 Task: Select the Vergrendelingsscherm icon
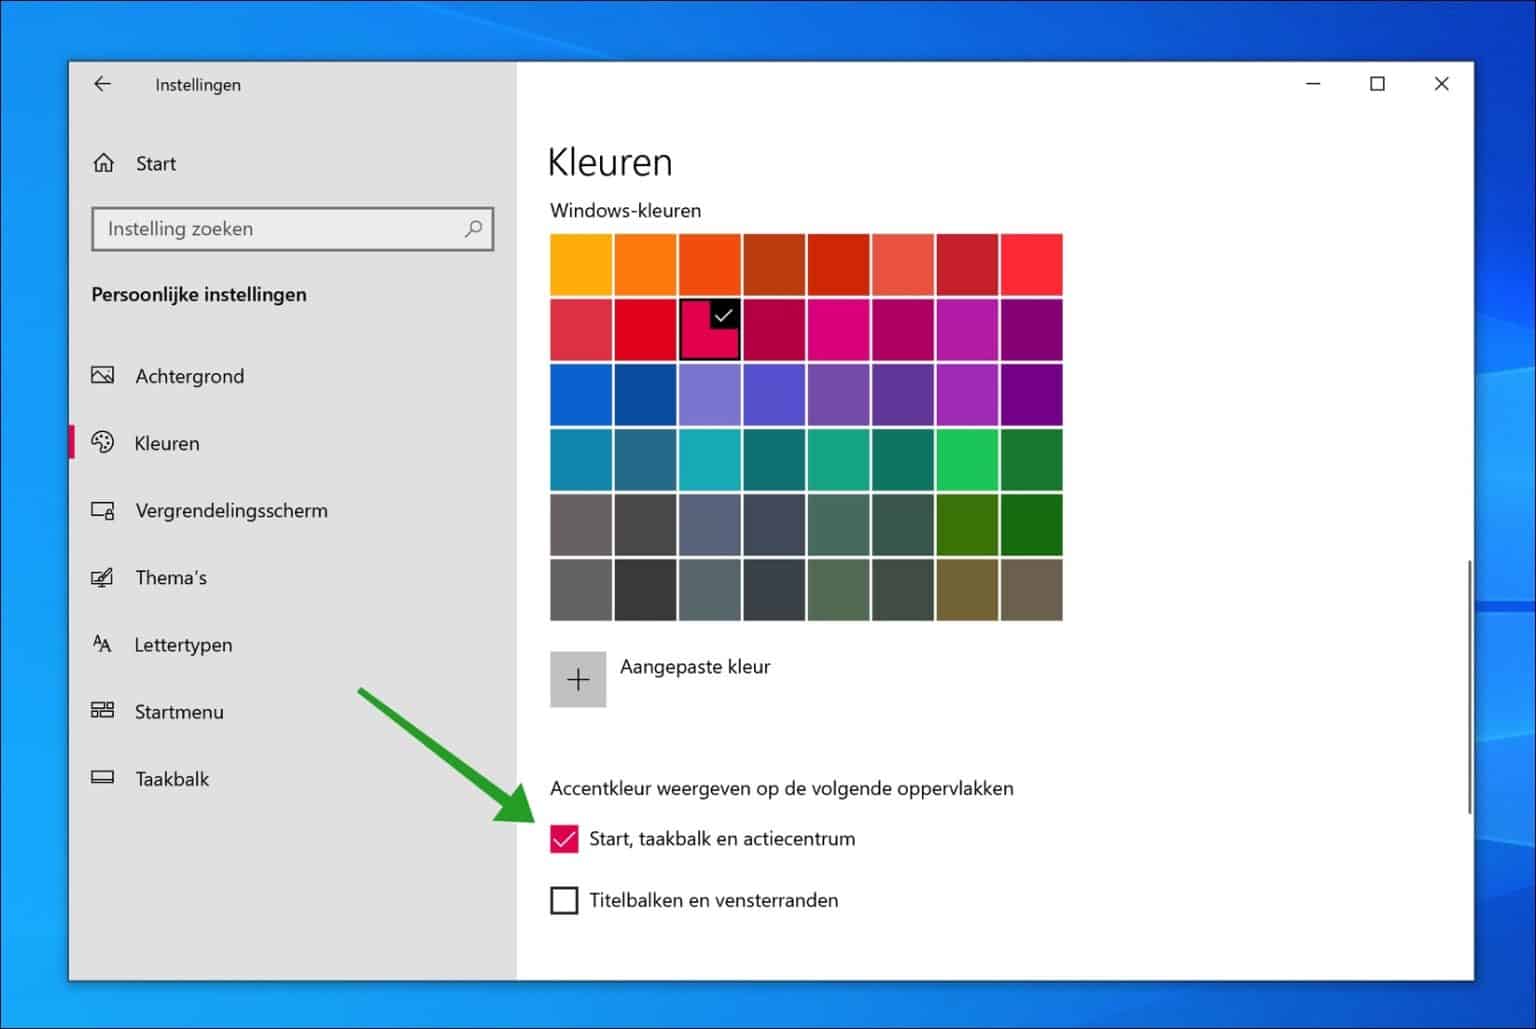pyautogui.click(x=103, y=510)
